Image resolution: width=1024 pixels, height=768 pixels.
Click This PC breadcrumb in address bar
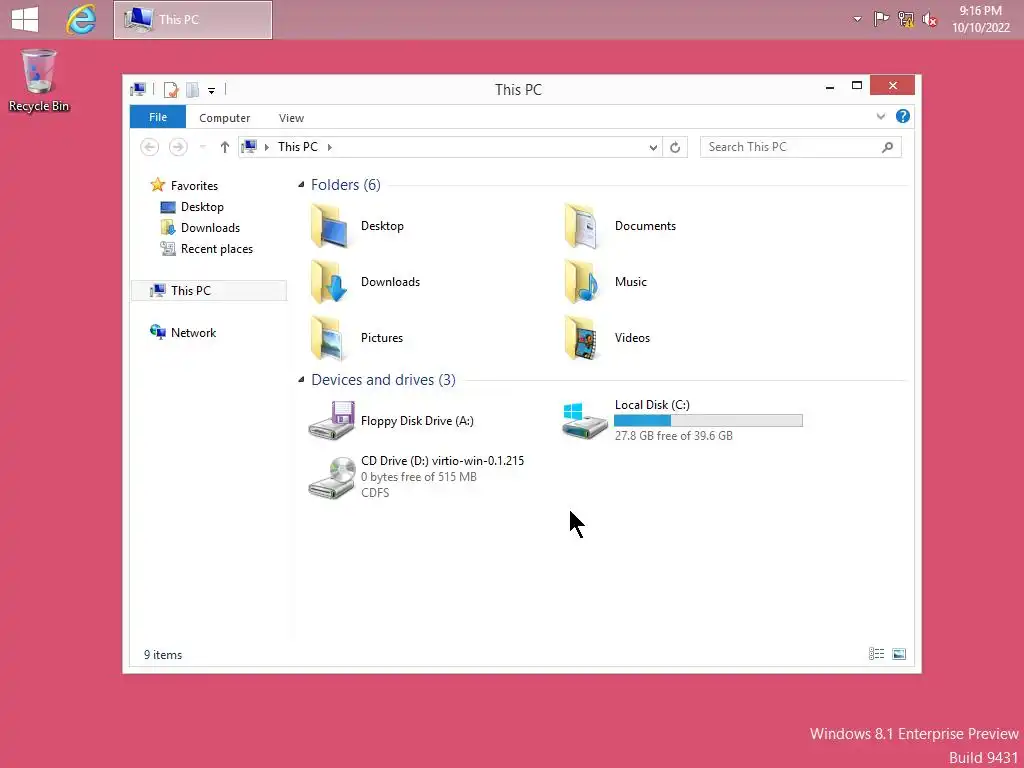click(x=298, y=147)
